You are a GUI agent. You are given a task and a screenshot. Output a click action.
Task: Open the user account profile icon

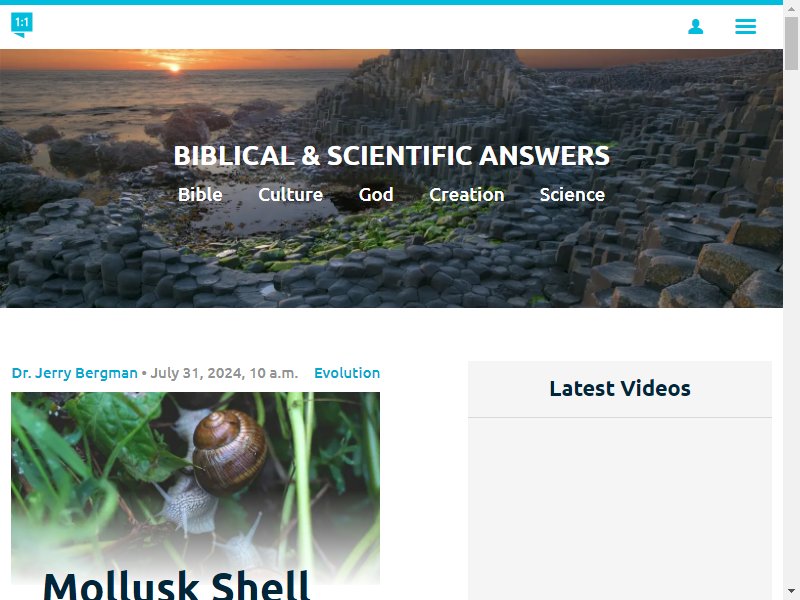tap(695, 27)
